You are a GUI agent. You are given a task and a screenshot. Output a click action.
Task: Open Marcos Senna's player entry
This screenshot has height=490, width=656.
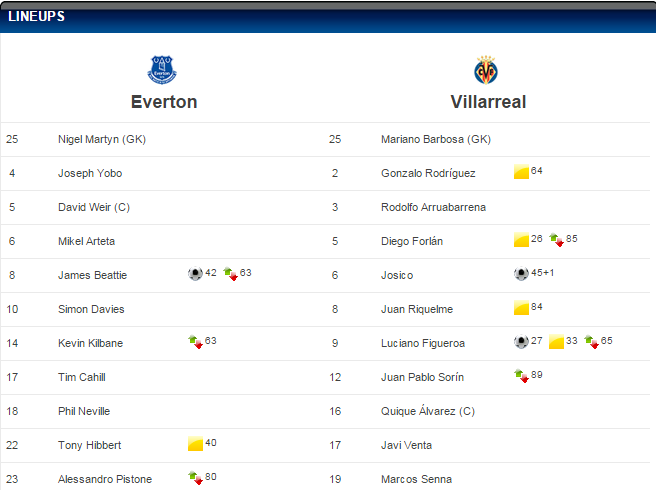click(416, 479)
